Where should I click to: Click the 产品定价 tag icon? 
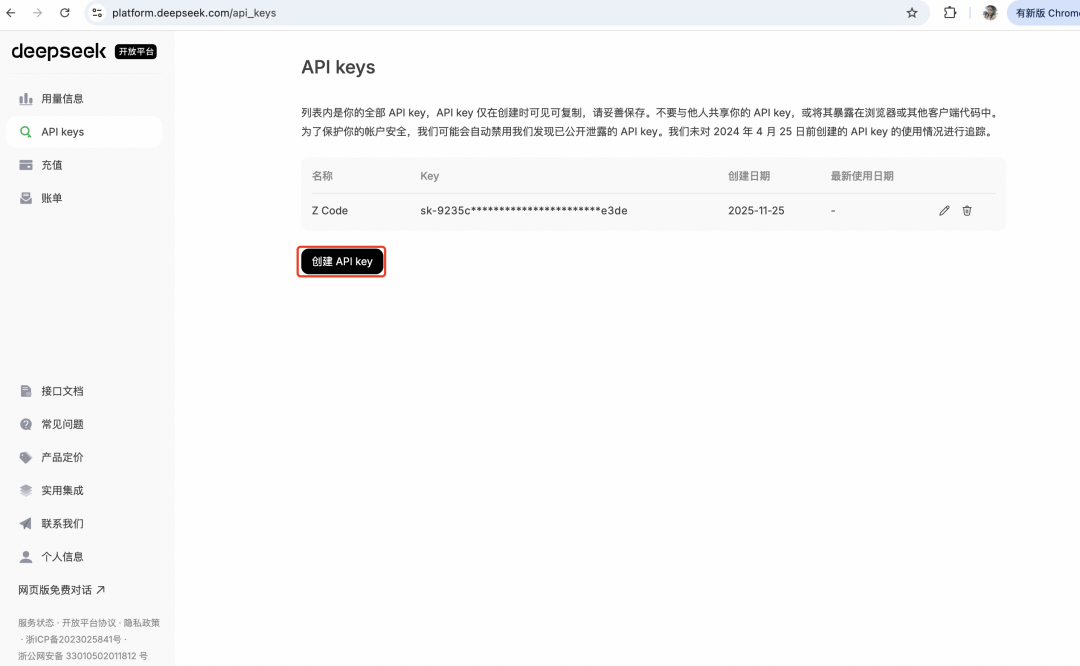(25, 457)
